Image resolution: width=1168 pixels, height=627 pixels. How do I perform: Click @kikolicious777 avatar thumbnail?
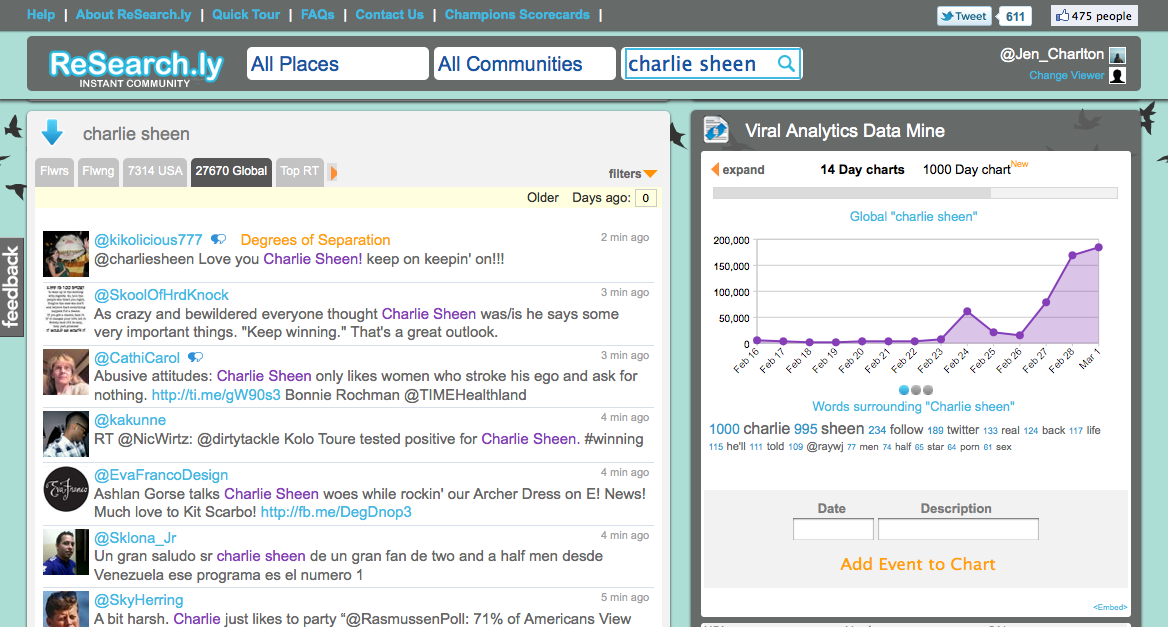66,254
